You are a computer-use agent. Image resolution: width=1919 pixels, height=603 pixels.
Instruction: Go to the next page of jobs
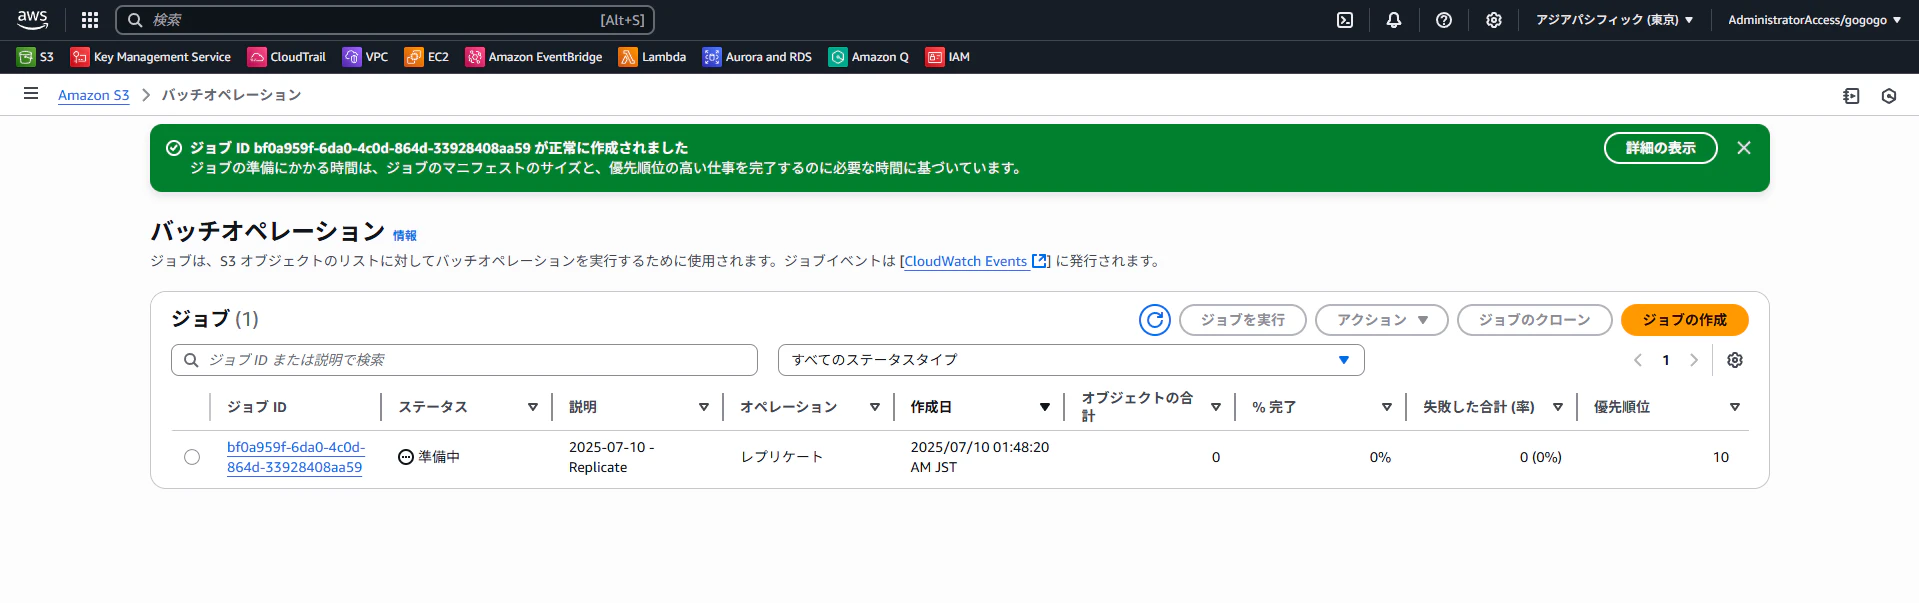coord(1694,360)
